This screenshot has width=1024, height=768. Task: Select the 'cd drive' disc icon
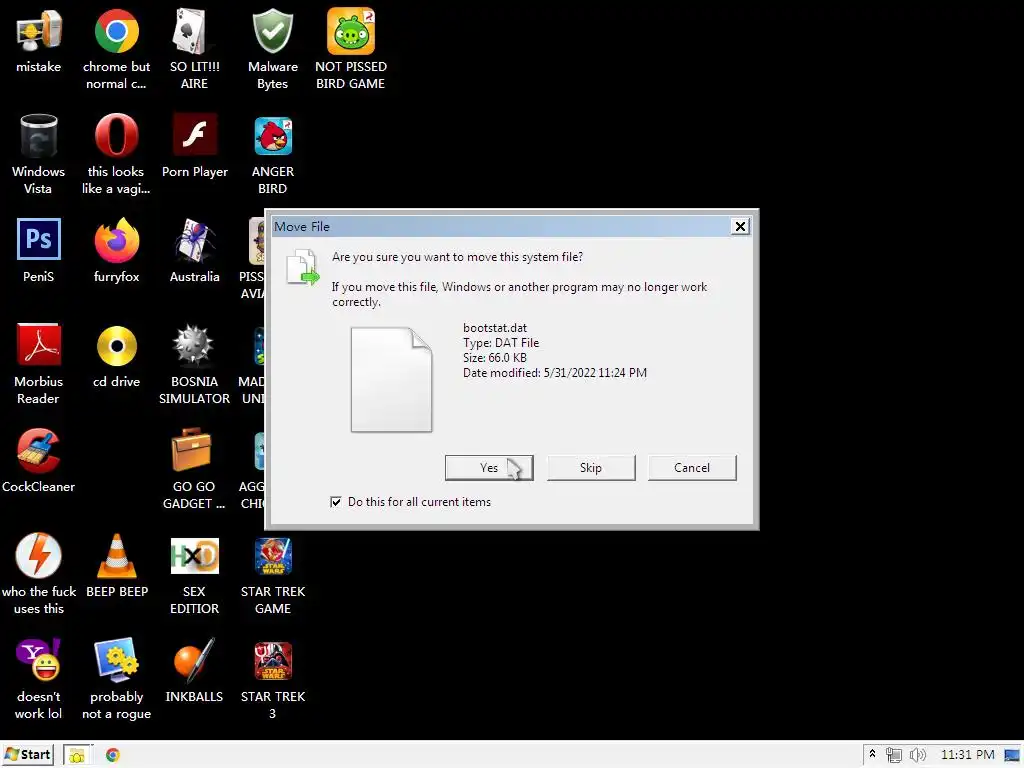click(x=116, y=345)
